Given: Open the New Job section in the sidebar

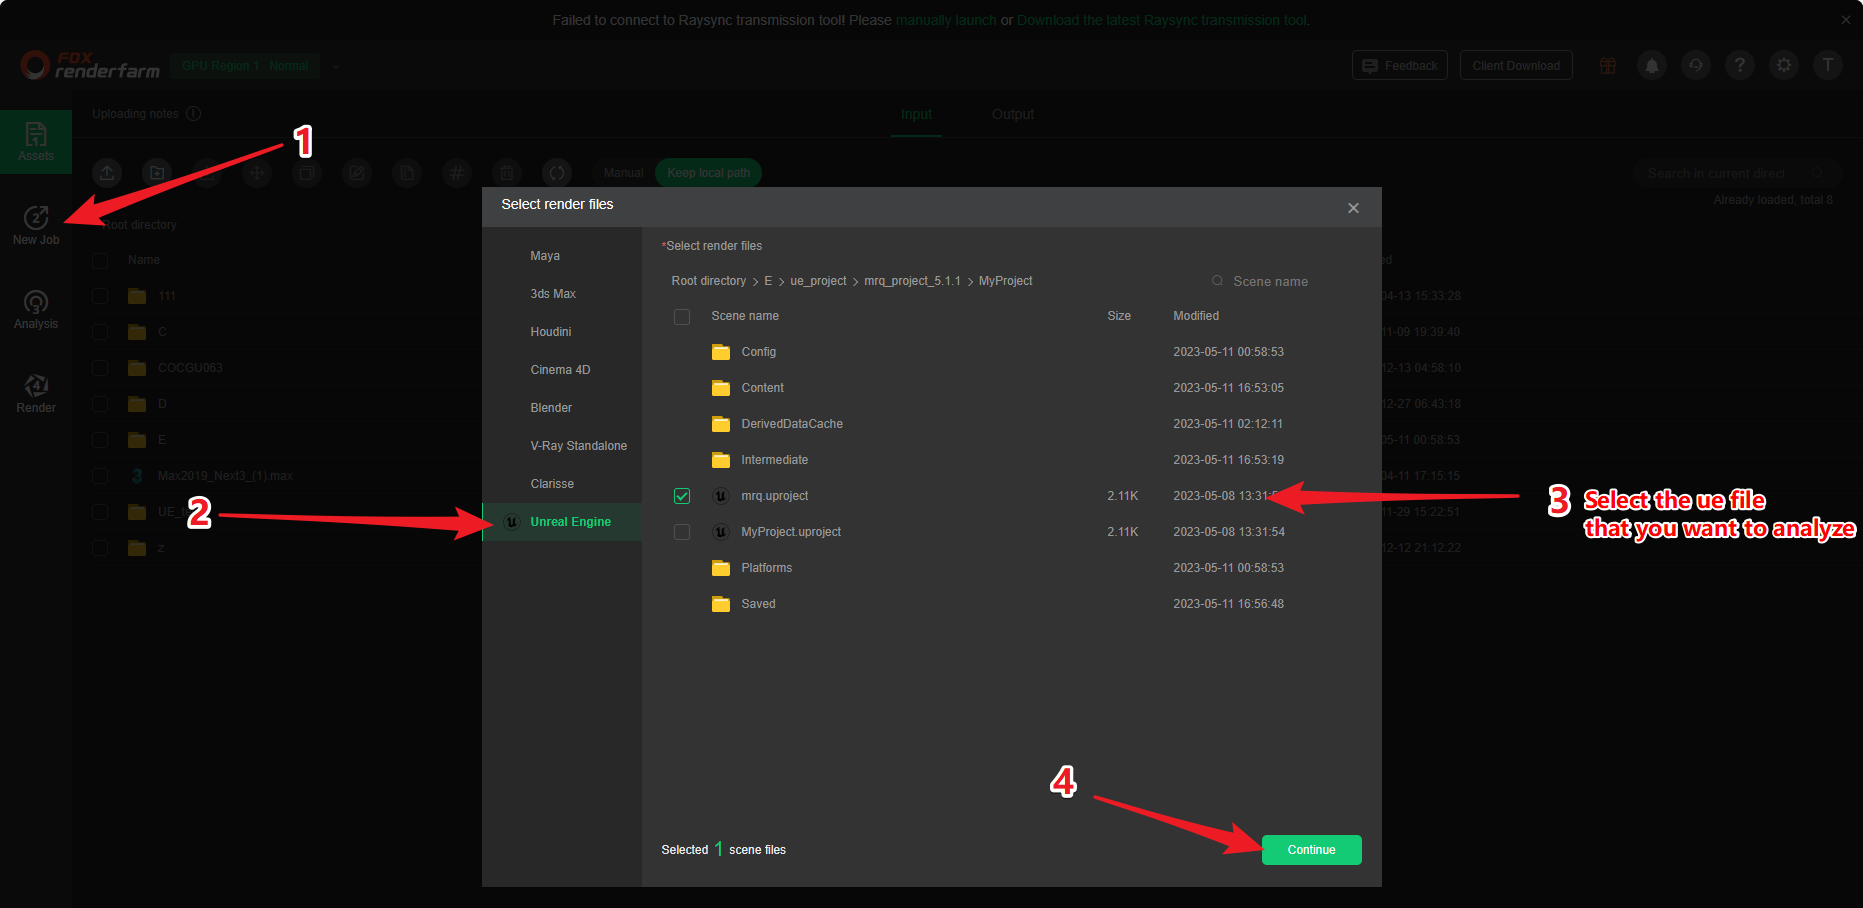Looking at the screenshot, I should tap(36, 225).
